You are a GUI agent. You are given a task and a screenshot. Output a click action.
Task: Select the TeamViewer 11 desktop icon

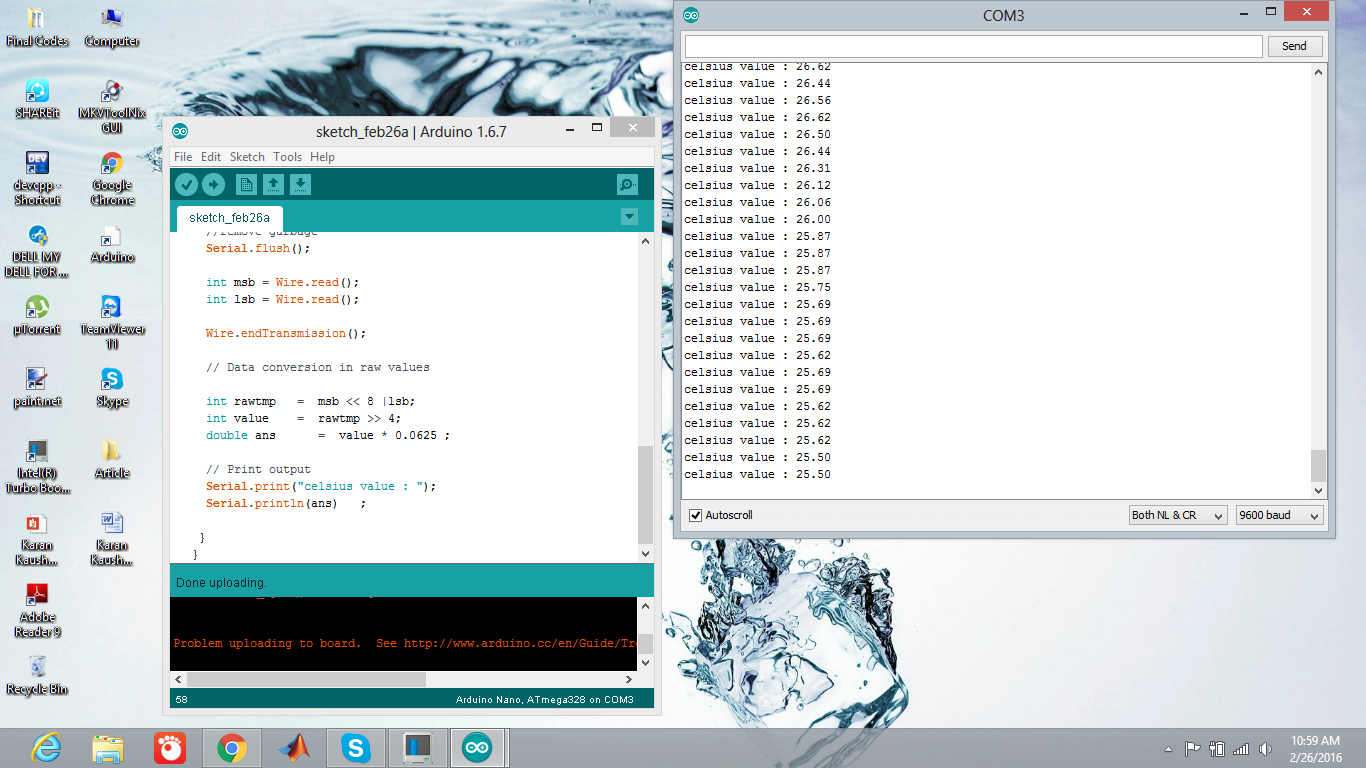(x=112, y=323)
